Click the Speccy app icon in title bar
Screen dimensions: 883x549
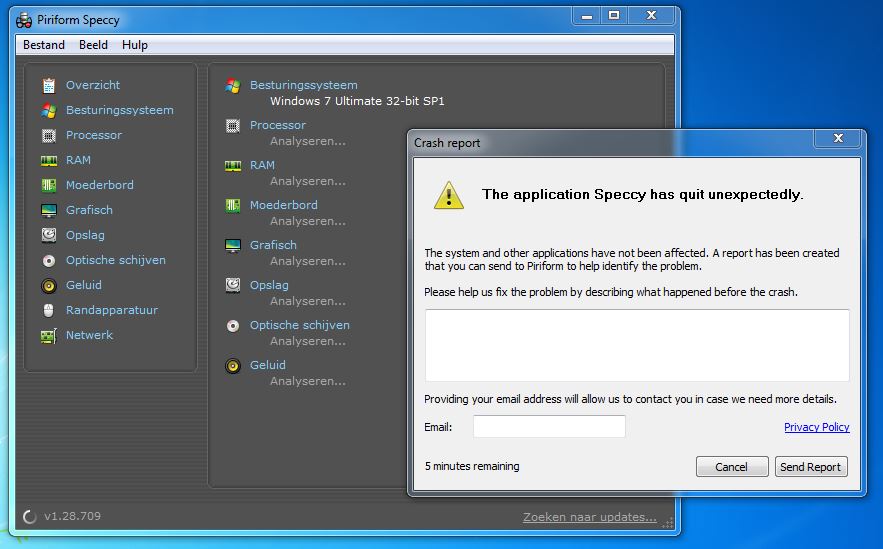24,21
